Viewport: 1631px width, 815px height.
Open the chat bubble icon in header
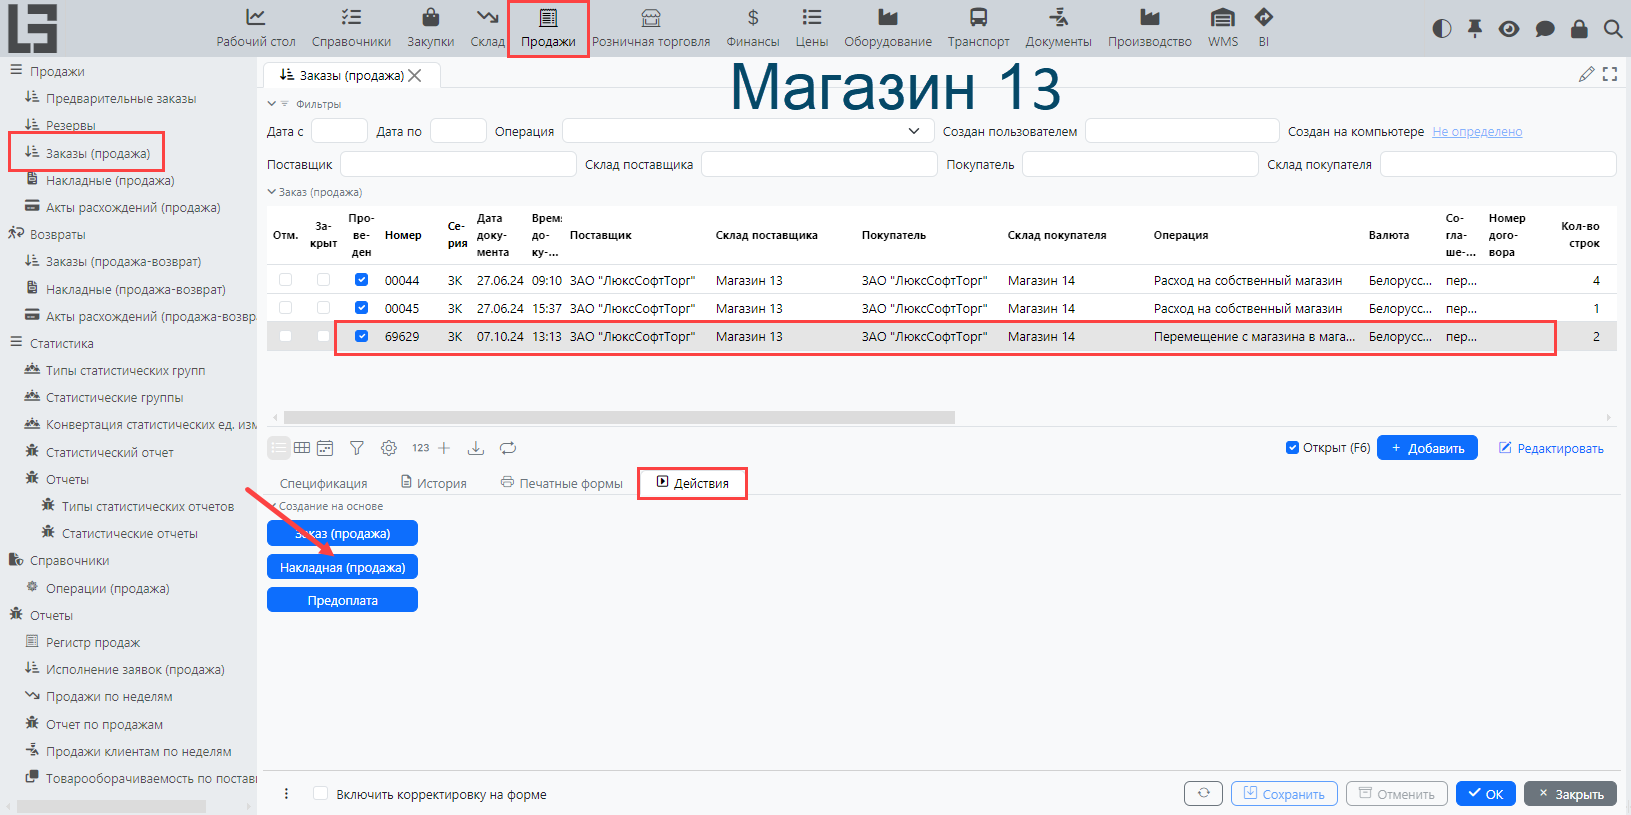pyautogui.click(x=1545, y=29)
